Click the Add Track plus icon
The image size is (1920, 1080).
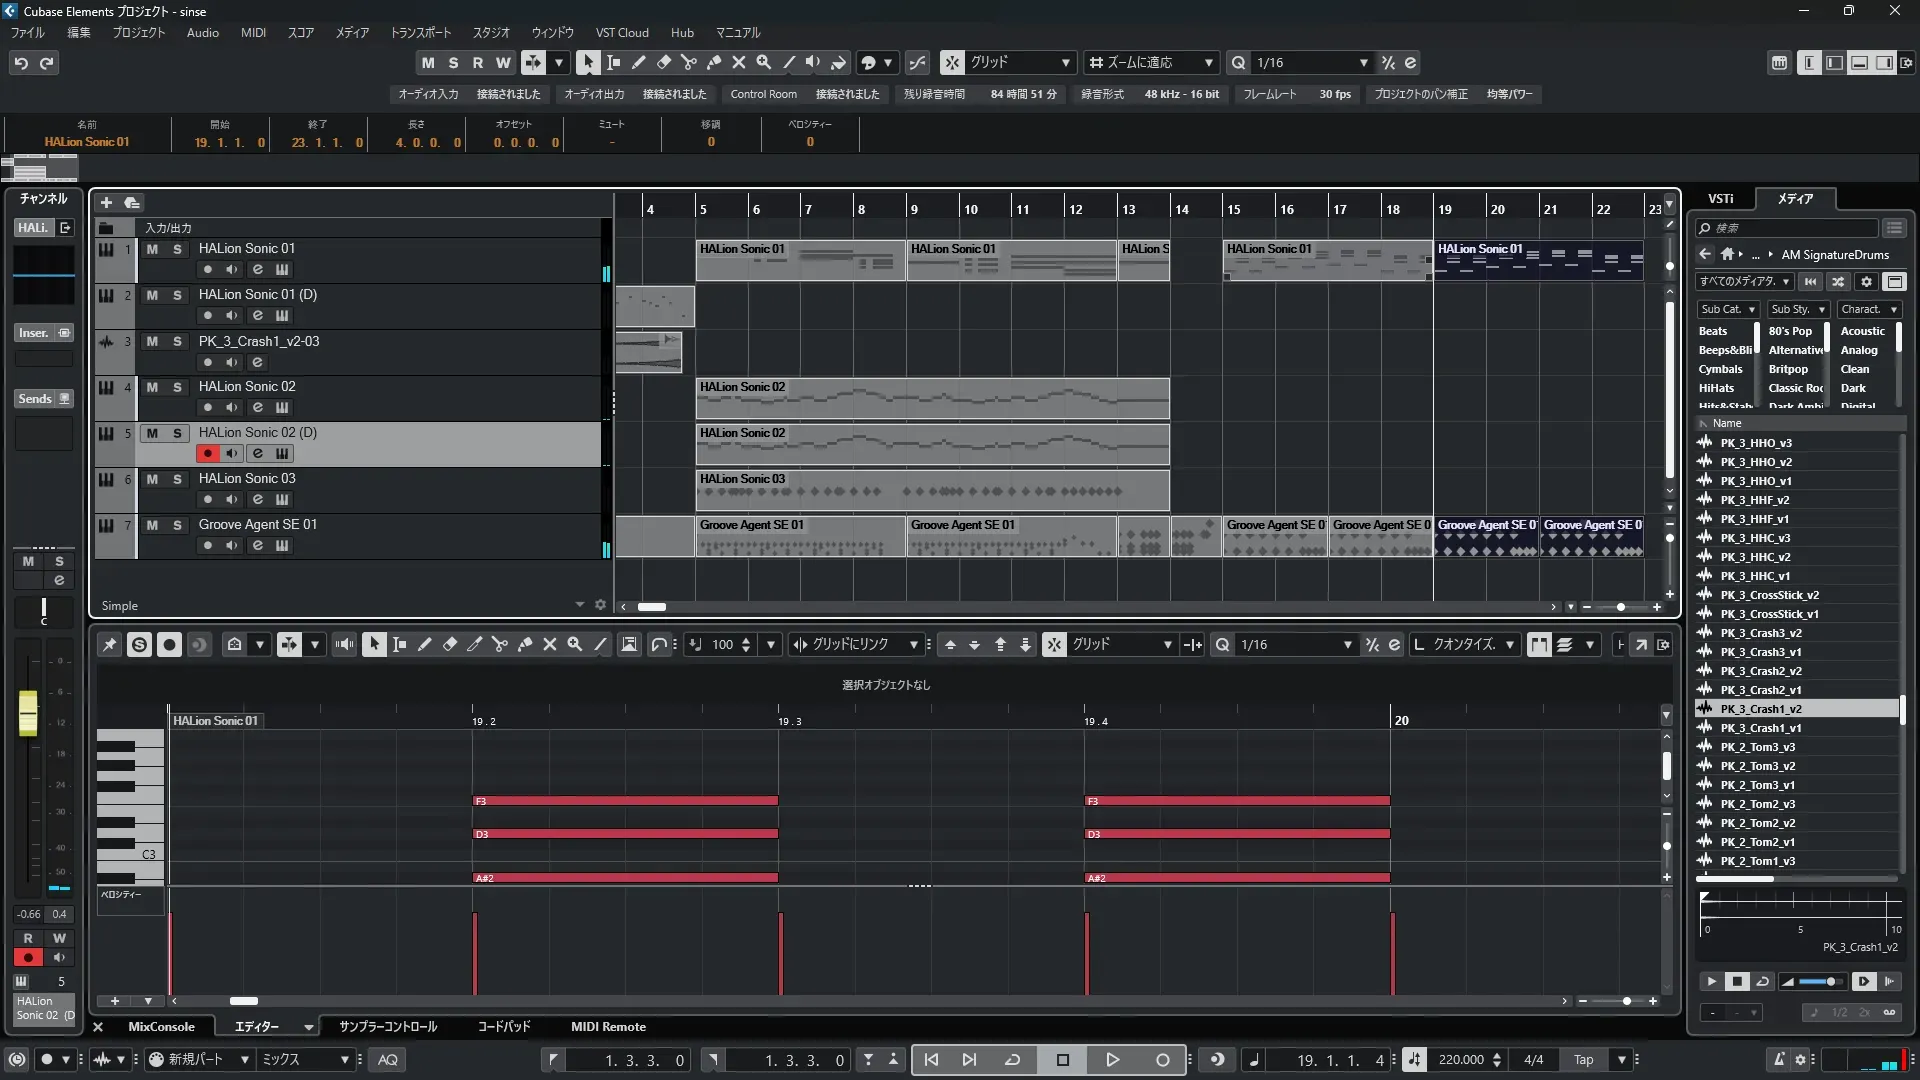pos(106,202)
